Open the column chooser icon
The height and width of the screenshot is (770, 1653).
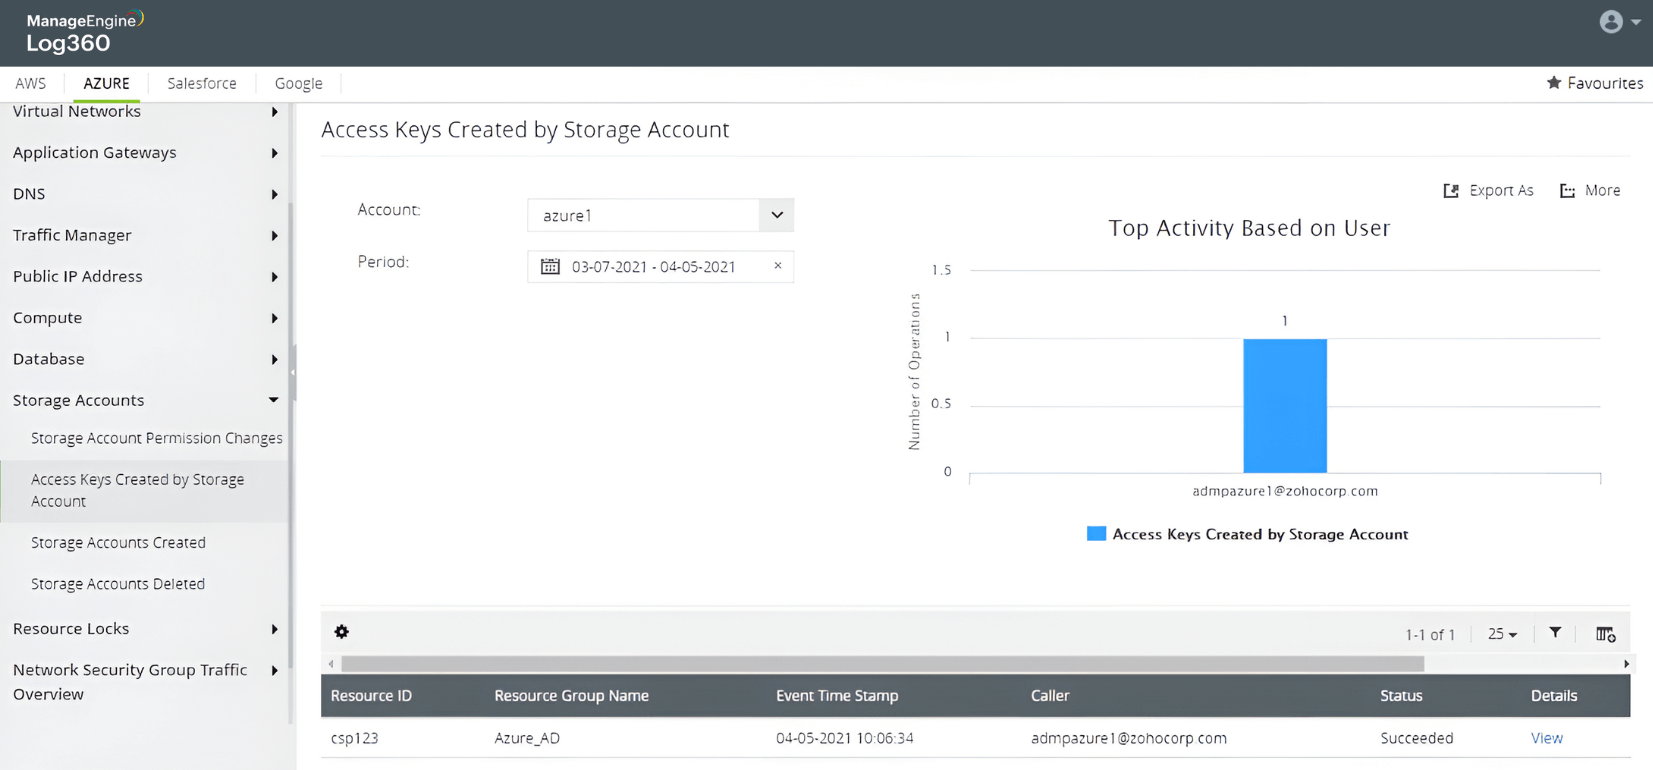(x=1605, y=634)
